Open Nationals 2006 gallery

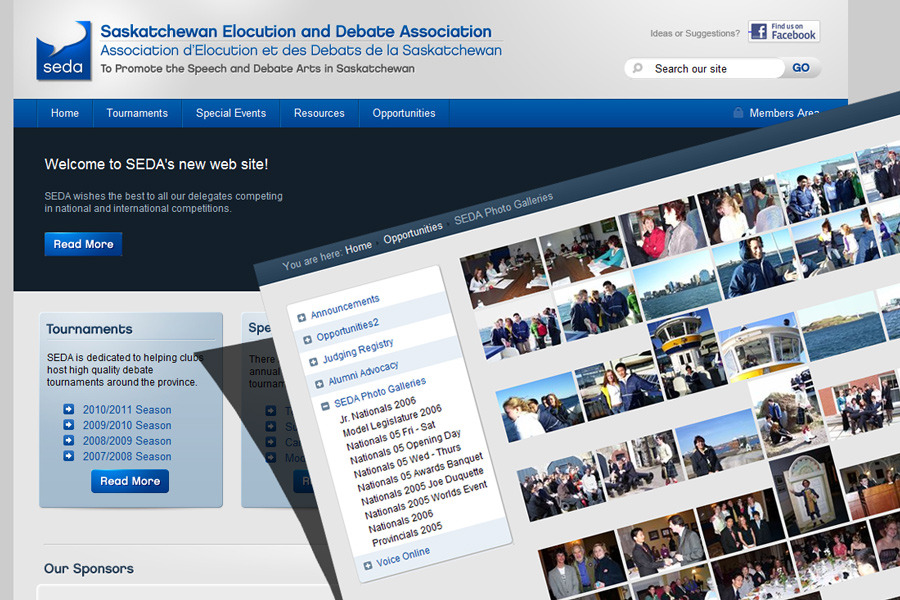[x=401, y=521]
